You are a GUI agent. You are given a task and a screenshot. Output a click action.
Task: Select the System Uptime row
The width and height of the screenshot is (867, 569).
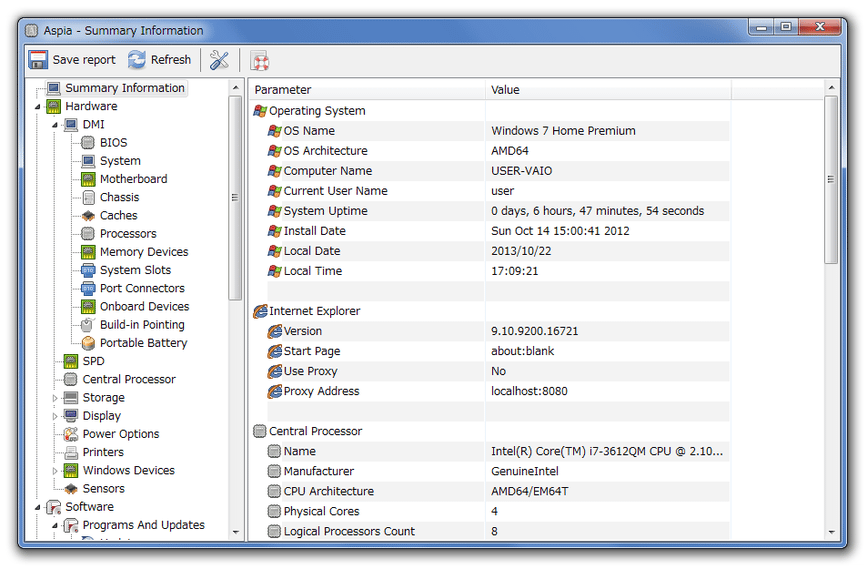pyautogui.click(x=498, y=211)
